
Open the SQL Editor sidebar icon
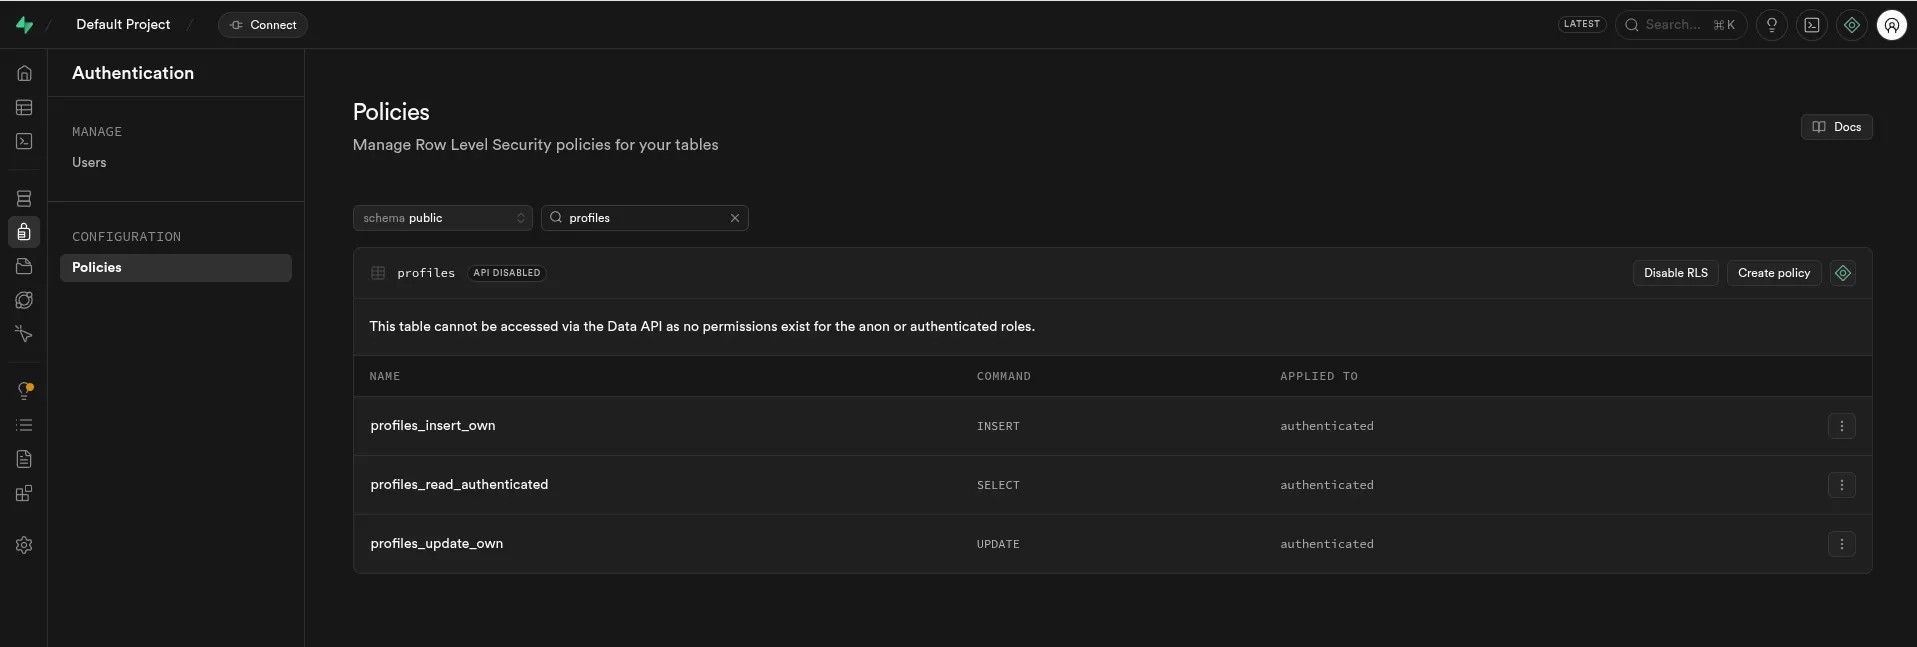(x=24, y=141)
